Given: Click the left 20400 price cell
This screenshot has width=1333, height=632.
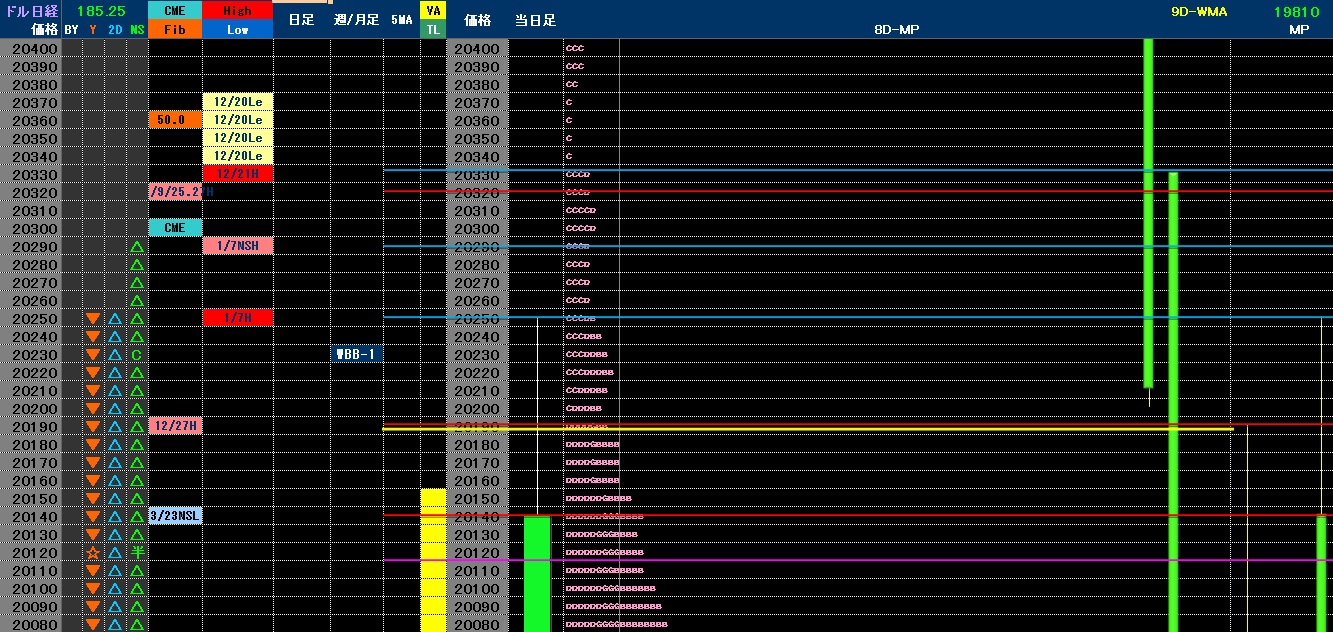Looking at the screenshot, I should [31, 49].
